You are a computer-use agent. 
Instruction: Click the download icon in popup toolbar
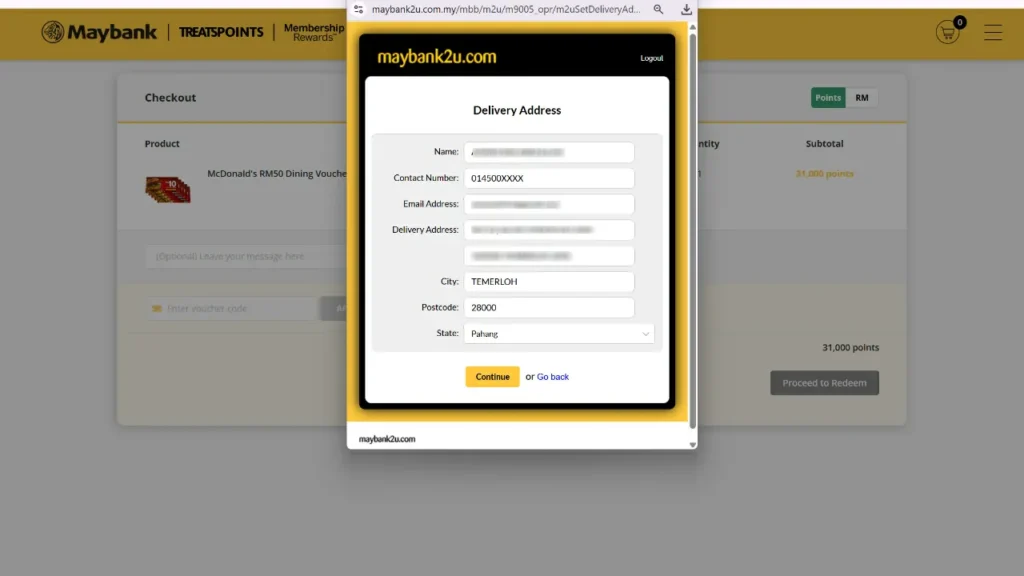pos(686,9)
